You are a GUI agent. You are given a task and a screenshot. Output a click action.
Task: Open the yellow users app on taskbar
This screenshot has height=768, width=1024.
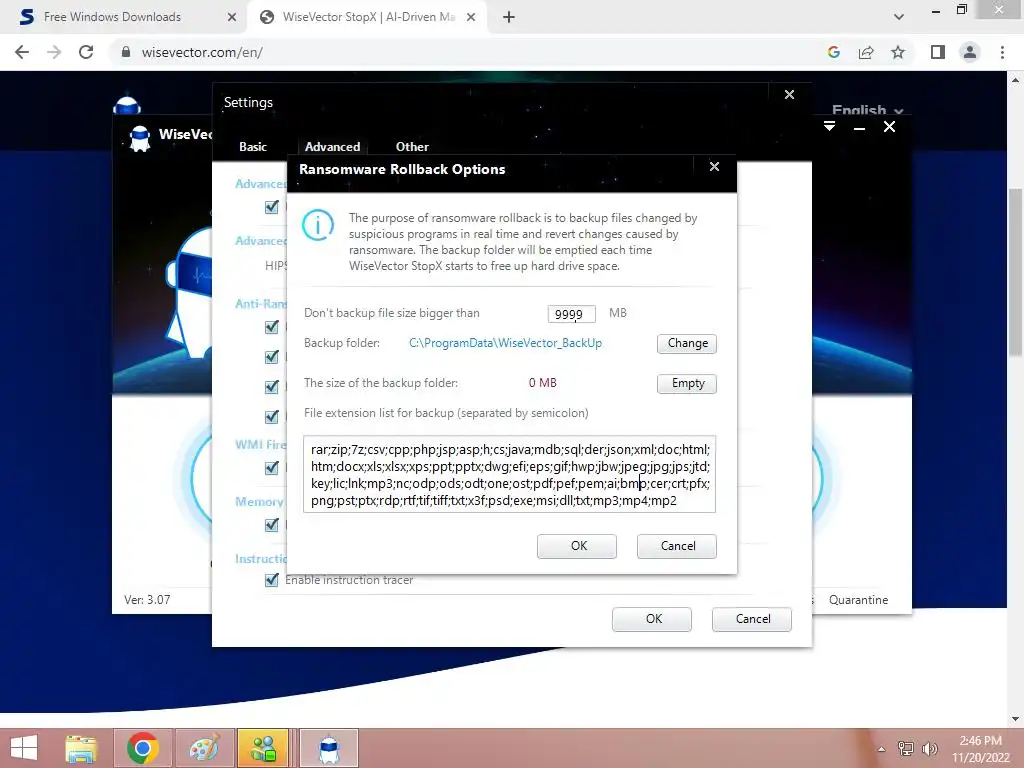264,748
